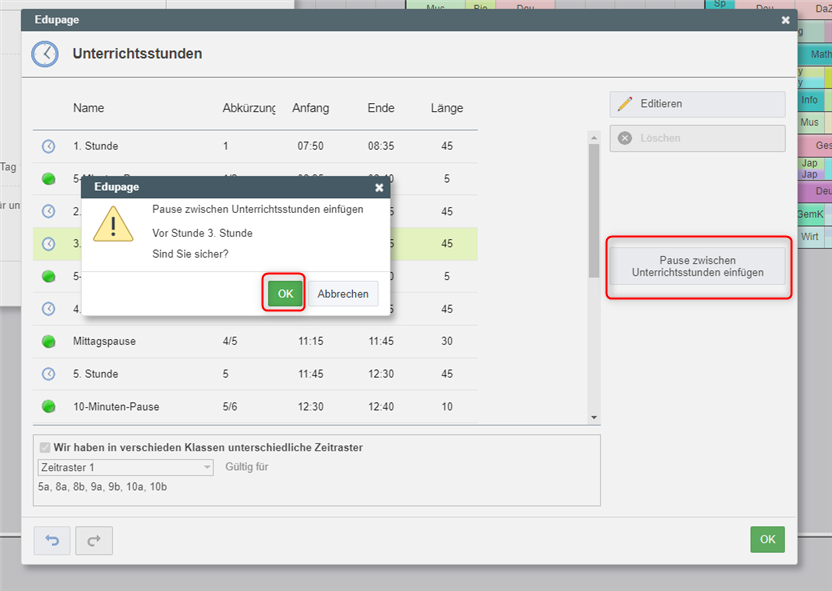
Task: Click the Anfang column header
Action: click(310, 108)
